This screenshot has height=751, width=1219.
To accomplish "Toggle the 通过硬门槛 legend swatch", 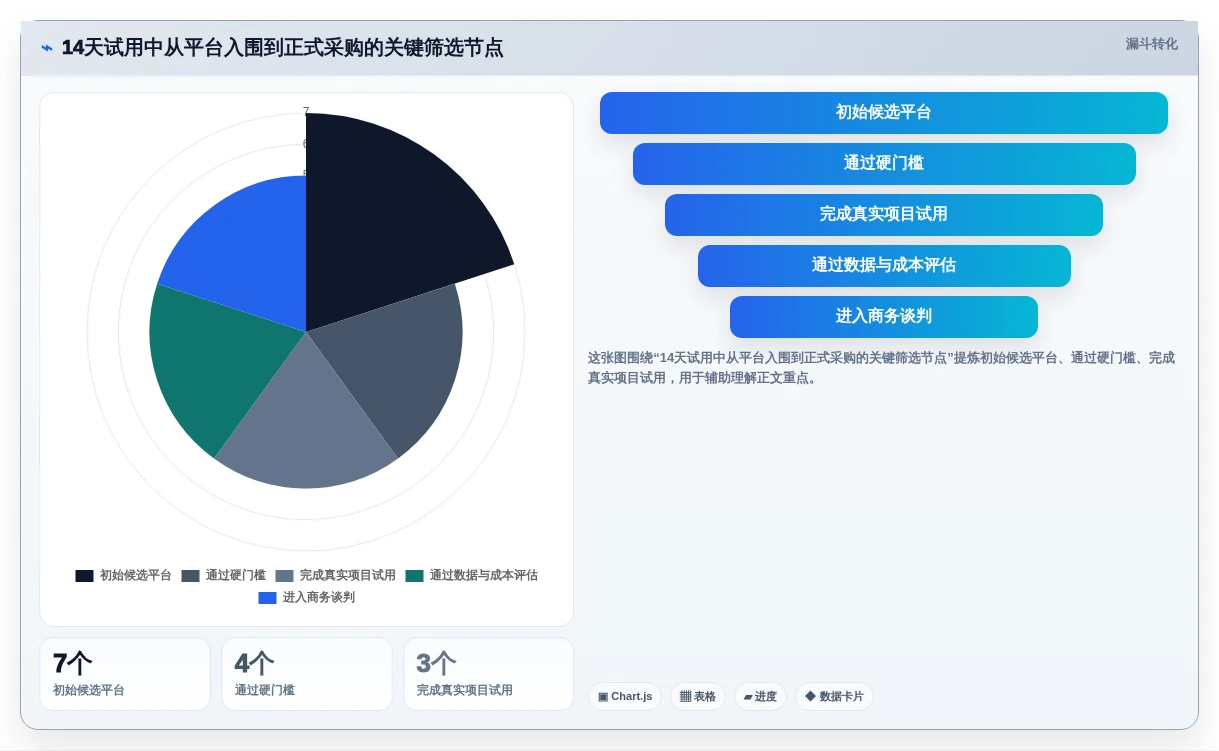I will [x=190, y=576].
